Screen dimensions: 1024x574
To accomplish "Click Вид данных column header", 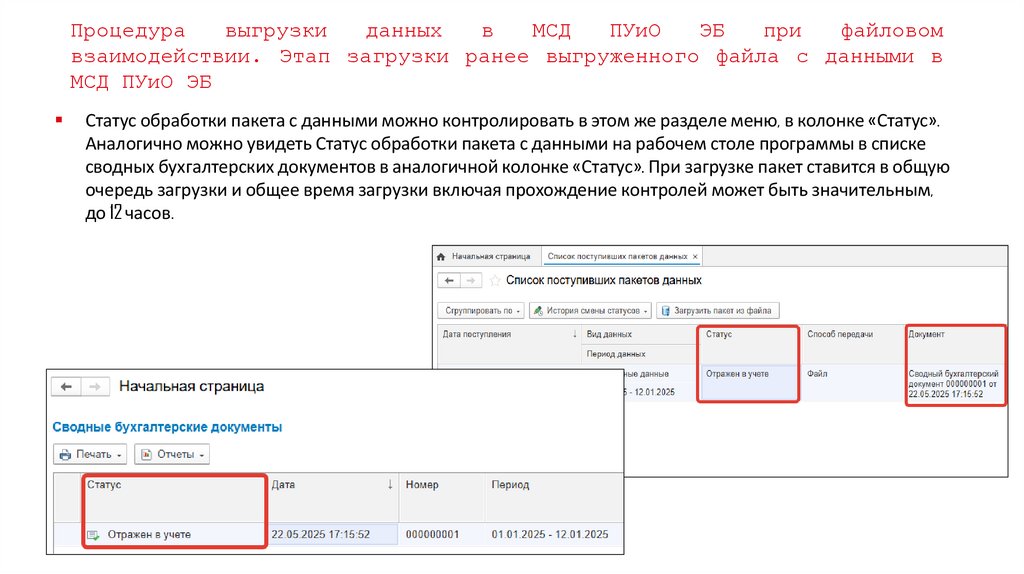I will [x=638, y=334].
